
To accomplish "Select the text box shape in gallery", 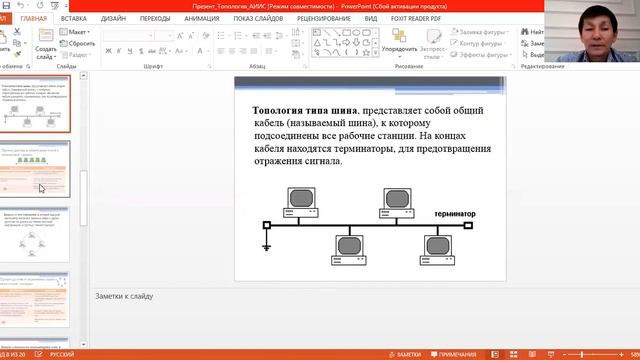I will point(317,32).
